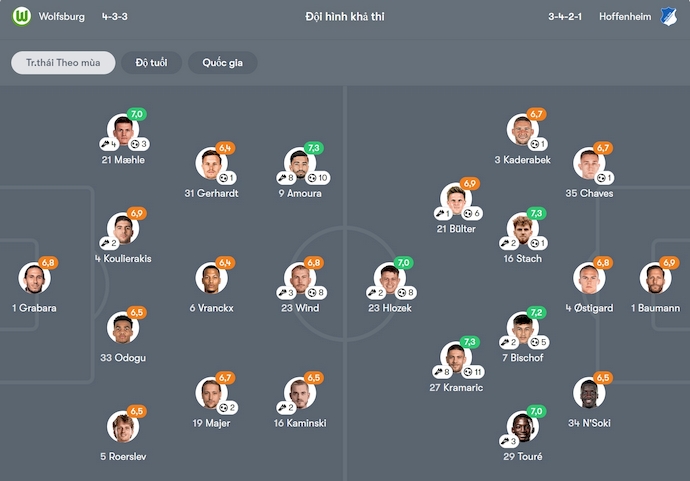This screenshot has height=481, width=690.
Task: Open Wind's player profile picture
Action: [x=300, y=279]
